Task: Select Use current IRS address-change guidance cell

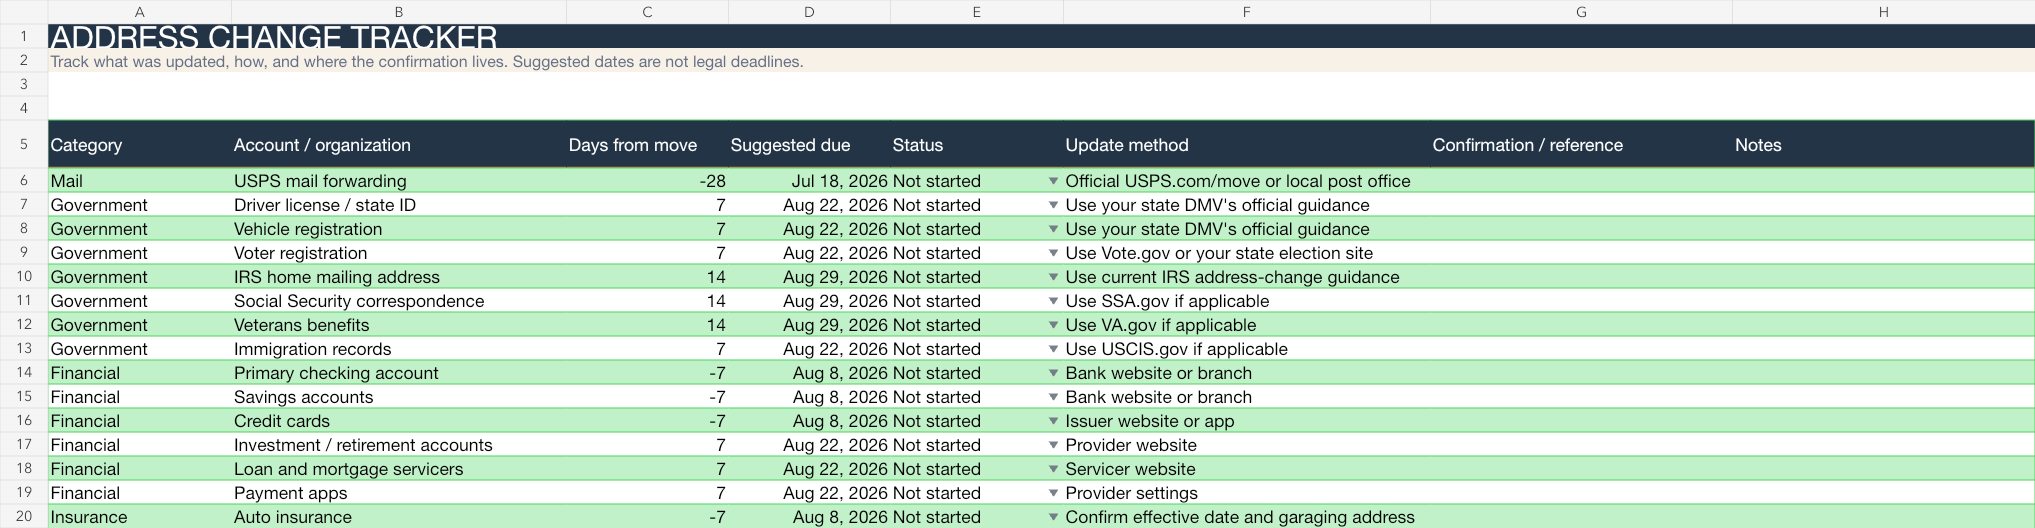Action: click(x=1246, y=277)
